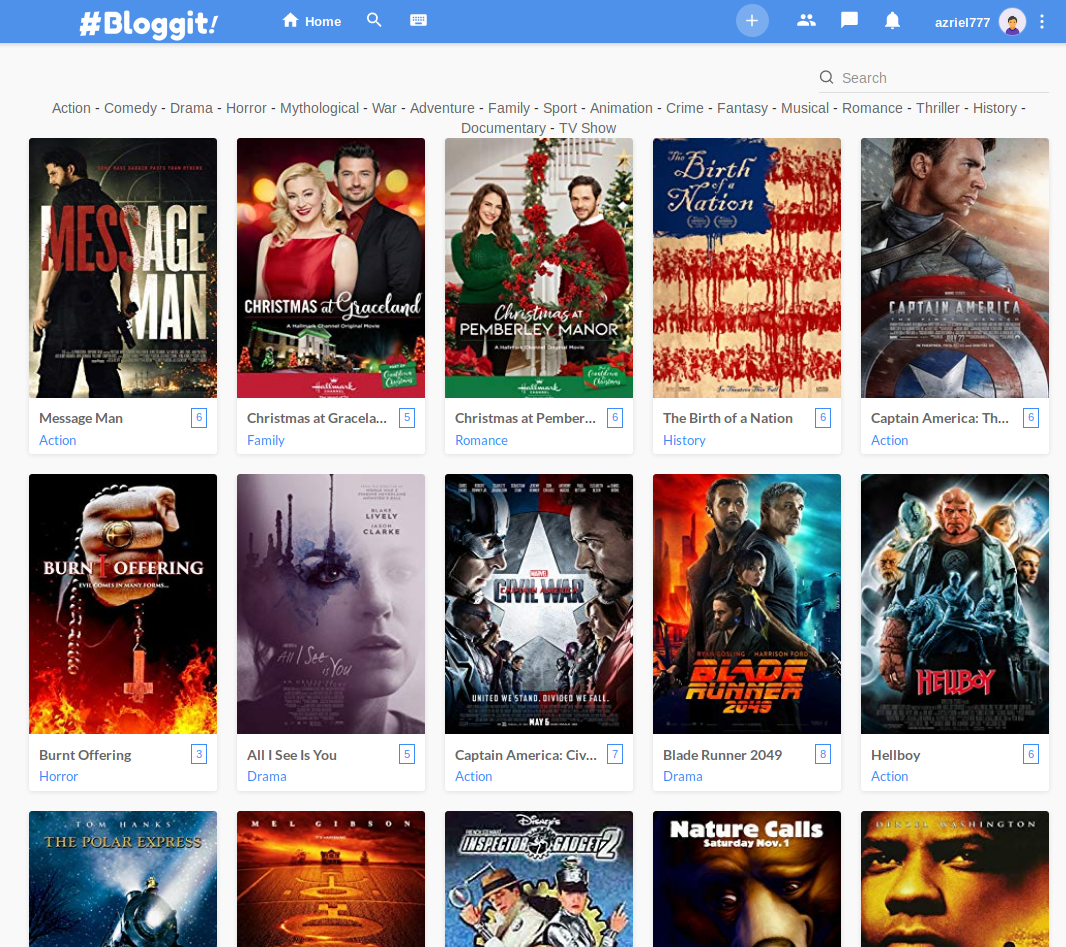
Task: Click the Burnt Offering rating badge 3
Action: [199, 754]
